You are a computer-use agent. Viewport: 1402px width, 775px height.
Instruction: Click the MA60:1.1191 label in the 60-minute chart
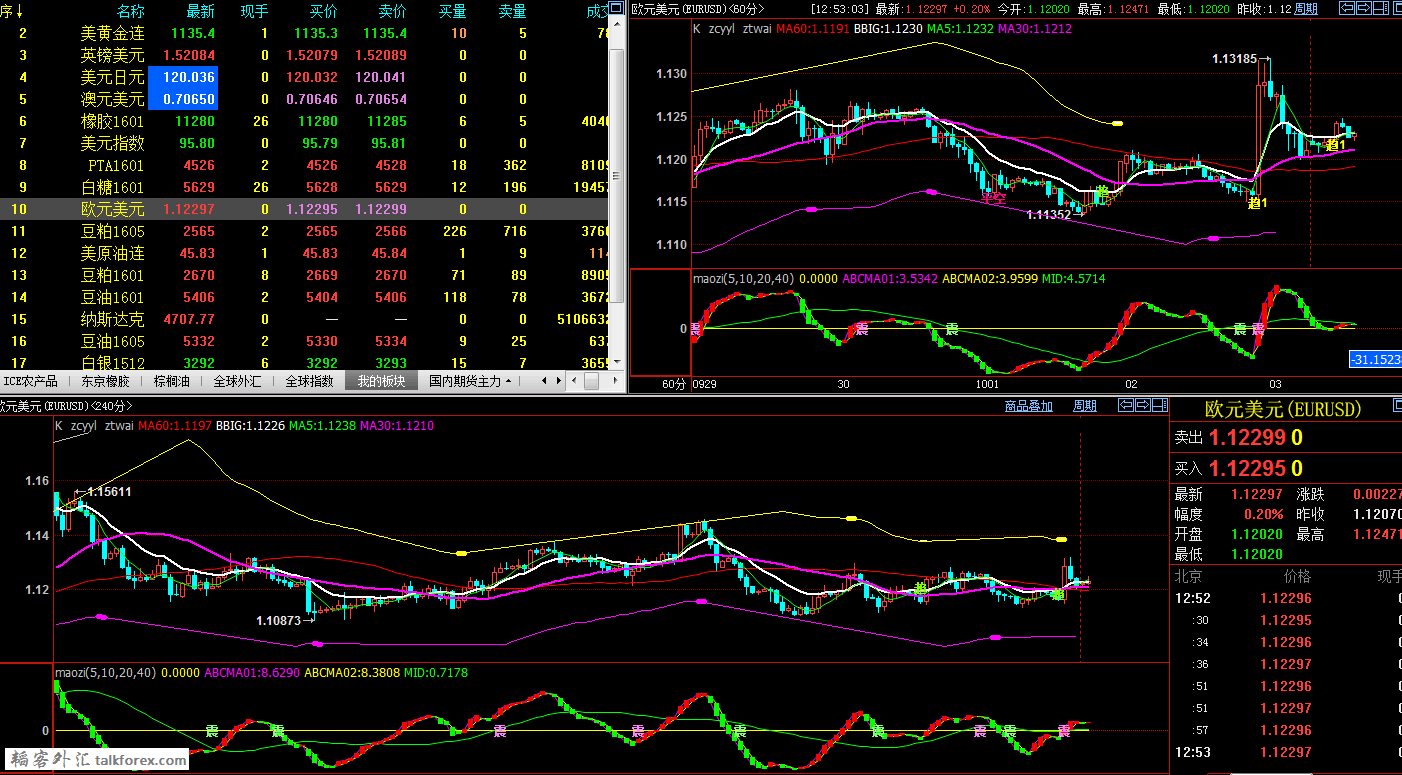(x=814, y=29)
